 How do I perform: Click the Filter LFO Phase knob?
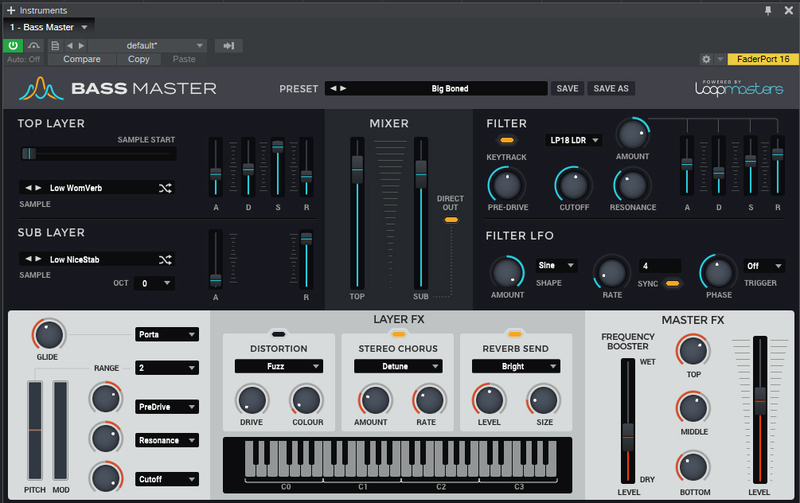click(716, 270)
